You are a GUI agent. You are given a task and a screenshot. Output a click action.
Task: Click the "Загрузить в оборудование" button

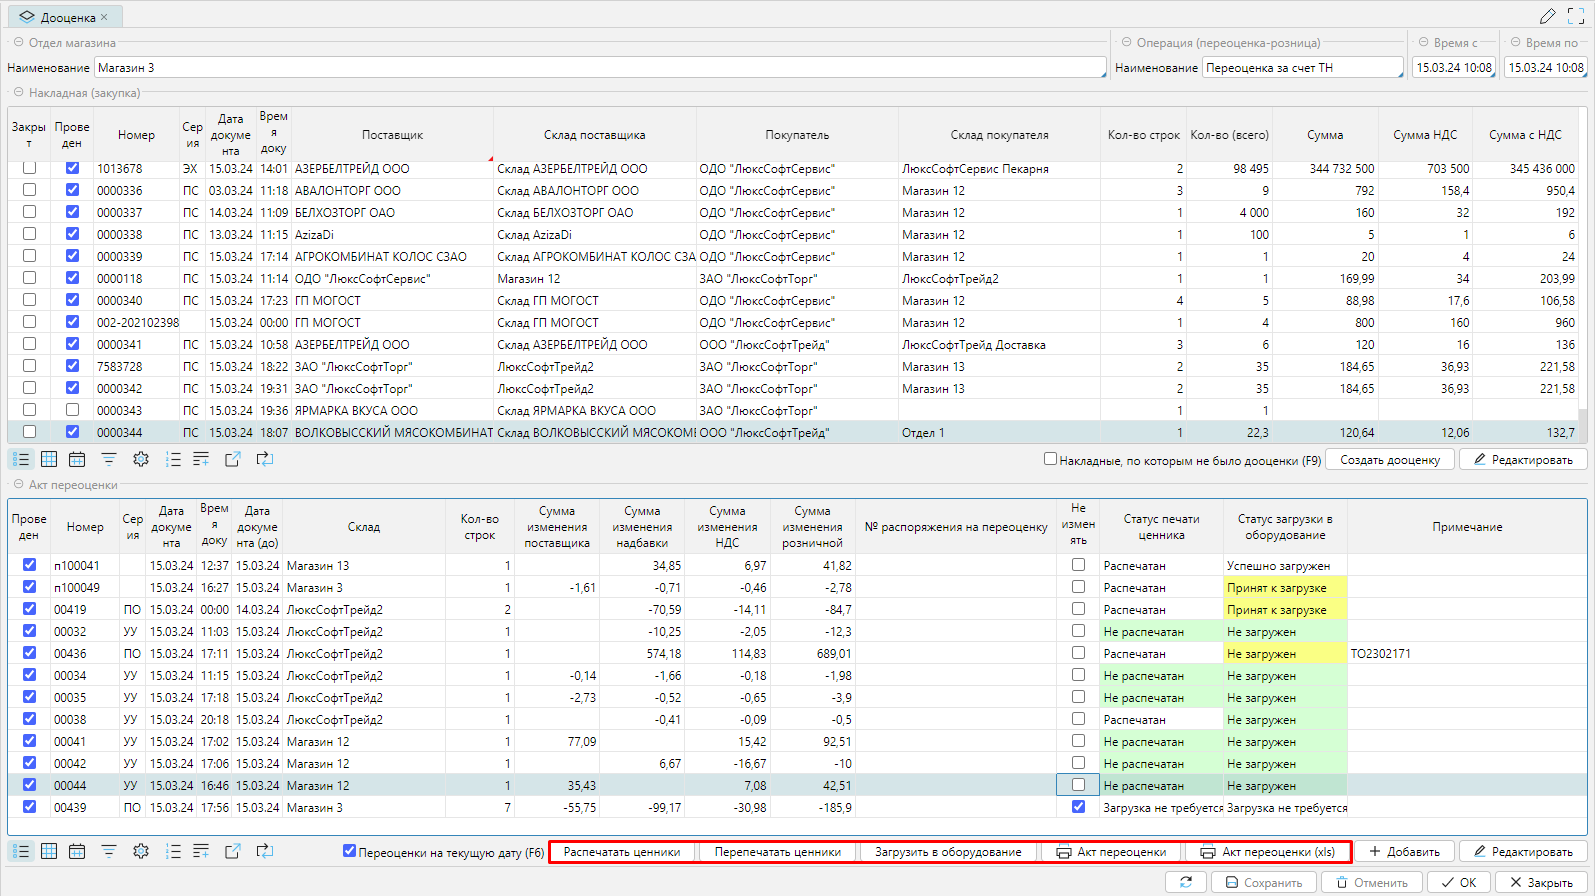(x=948, y=852)
